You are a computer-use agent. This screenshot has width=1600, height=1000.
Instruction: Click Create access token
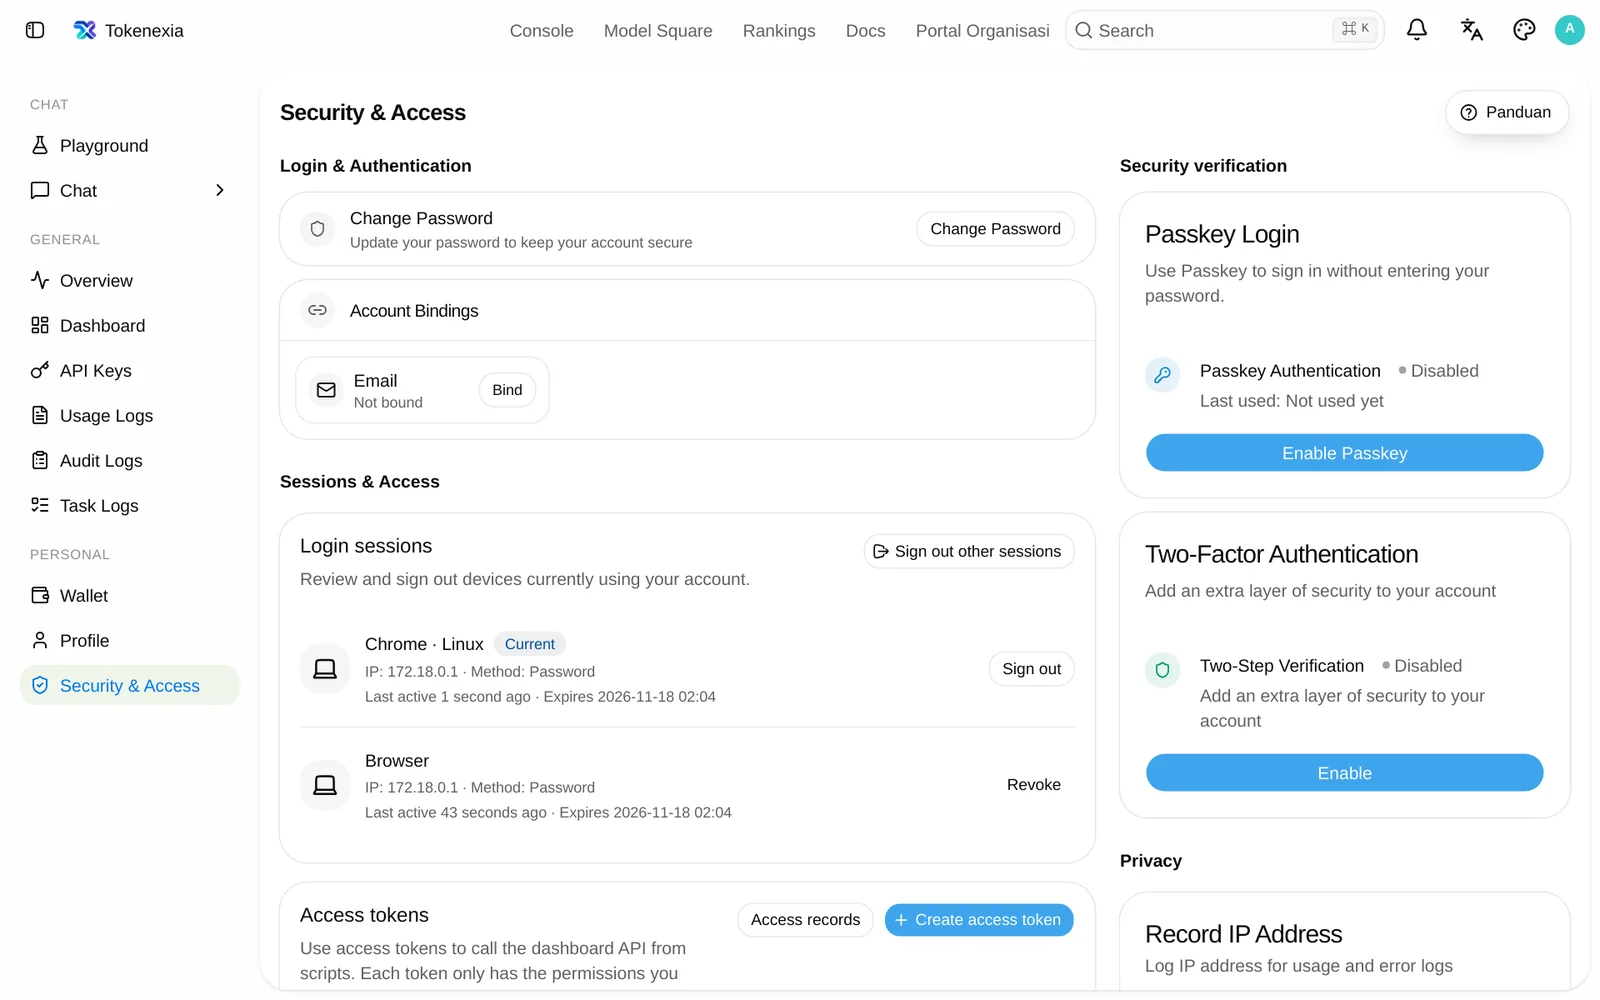pos(979,920)
